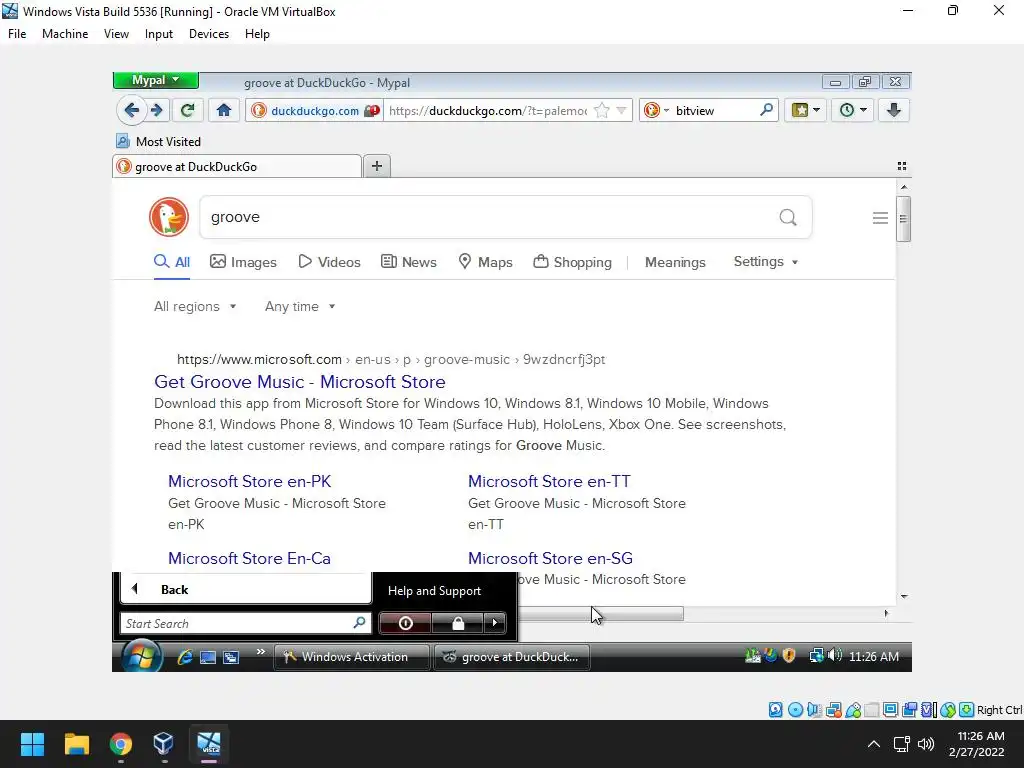Open Help and Support in the Start menu
The height and width of the screenshot is (768, 1024).
tap(434, 590)
